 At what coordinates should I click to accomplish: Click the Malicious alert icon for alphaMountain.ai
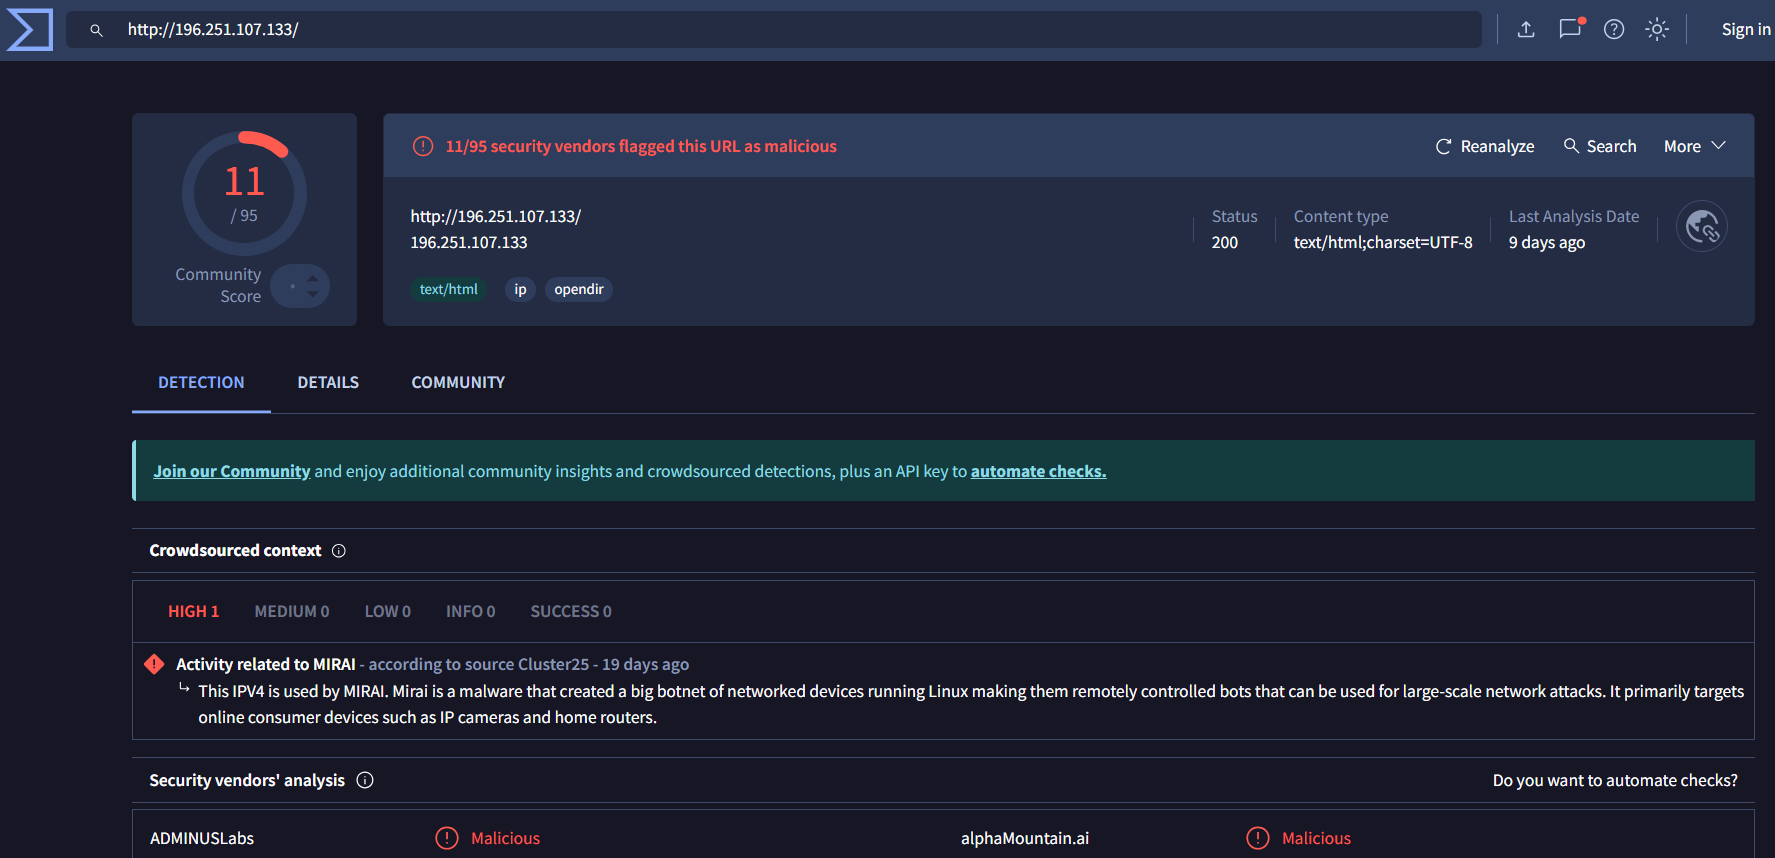(x=1258, y=838)
